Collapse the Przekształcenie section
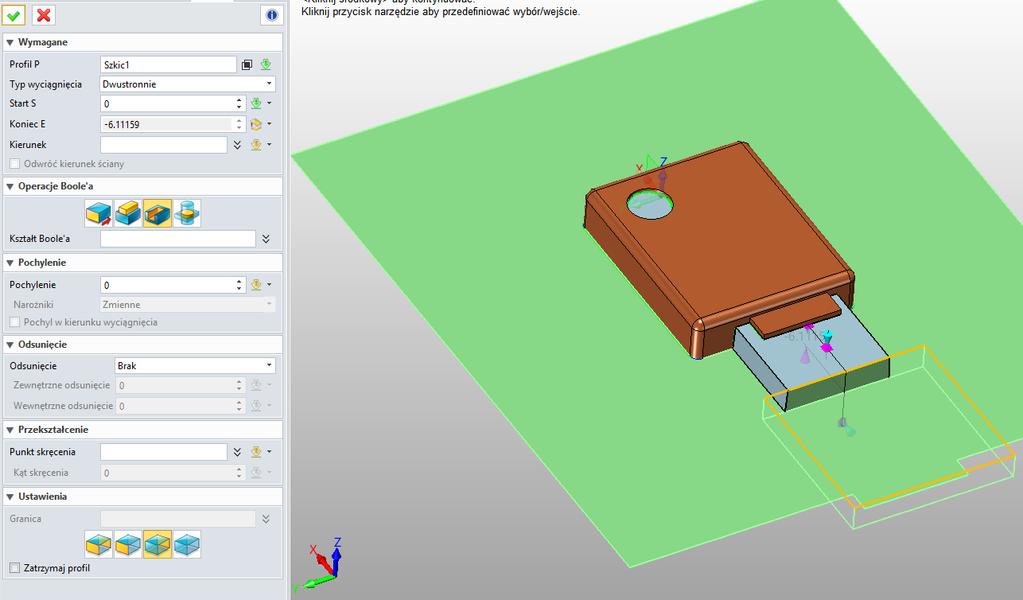The height and width of the screenshot is (600, 1023). pyautogui.click(x=10, y=430)
